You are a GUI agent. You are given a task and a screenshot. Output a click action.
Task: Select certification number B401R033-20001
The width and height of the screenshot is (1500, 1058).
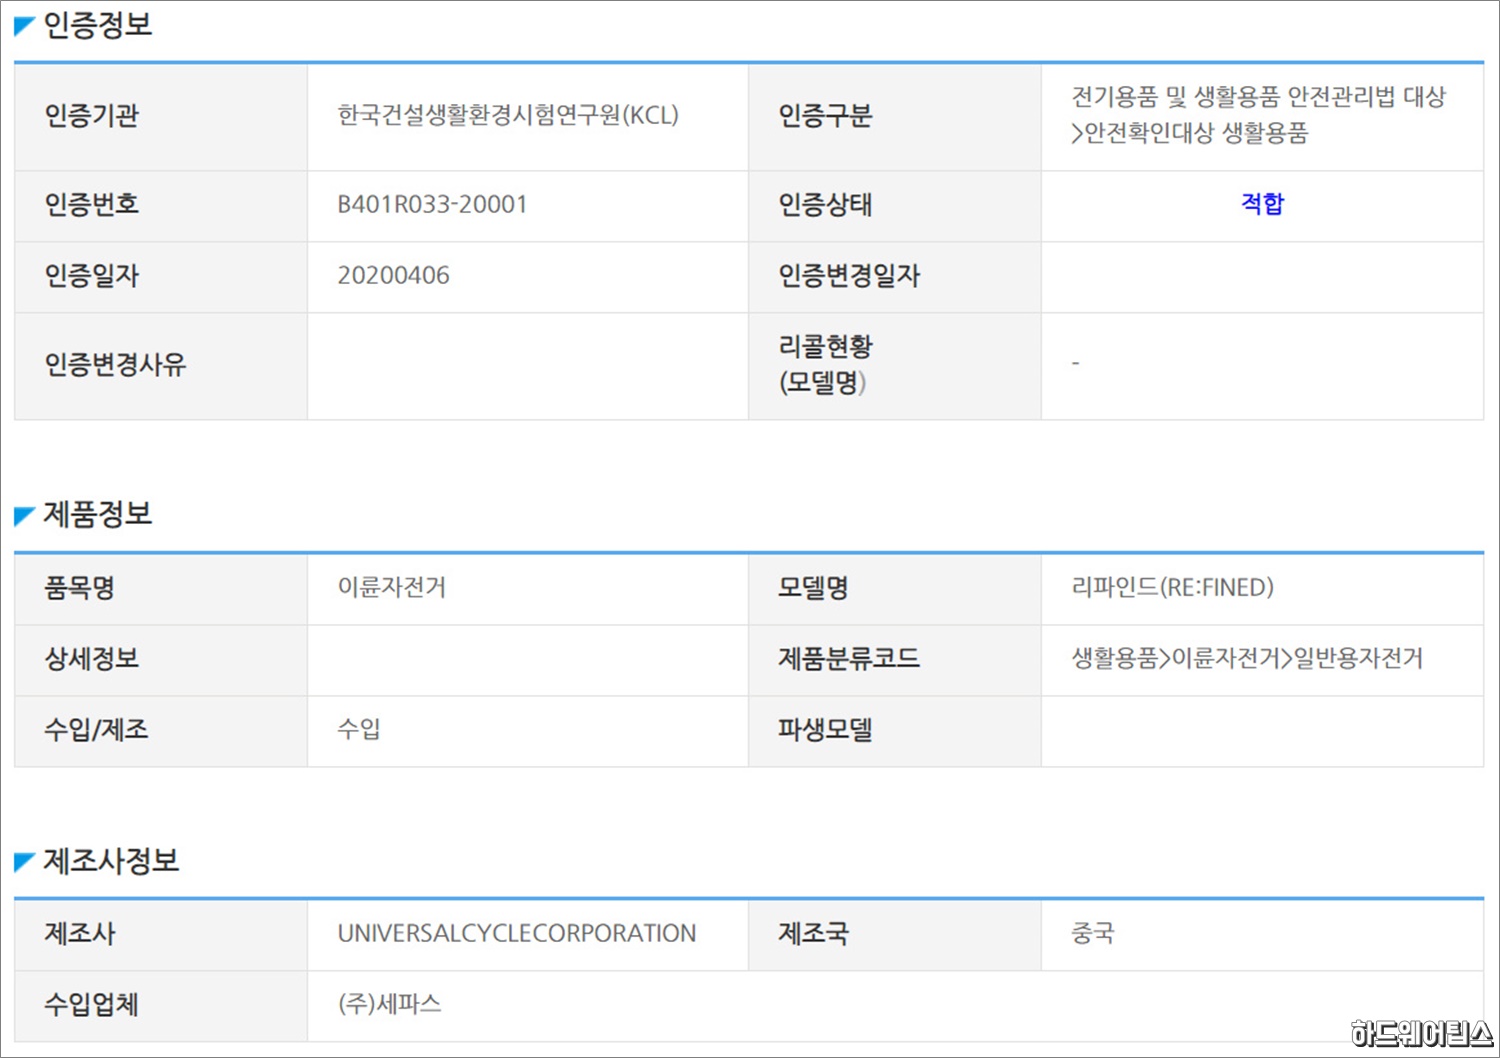click(432, 205)
